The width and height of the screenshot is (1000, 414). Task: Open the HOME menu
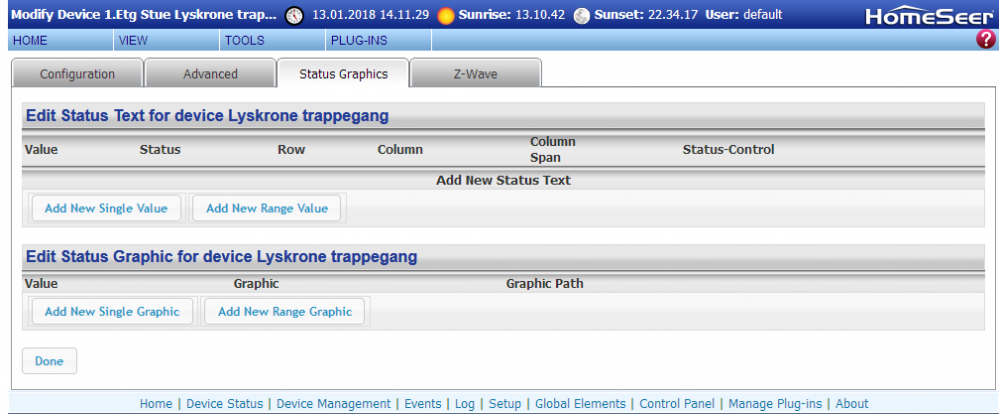click(30, 41)
